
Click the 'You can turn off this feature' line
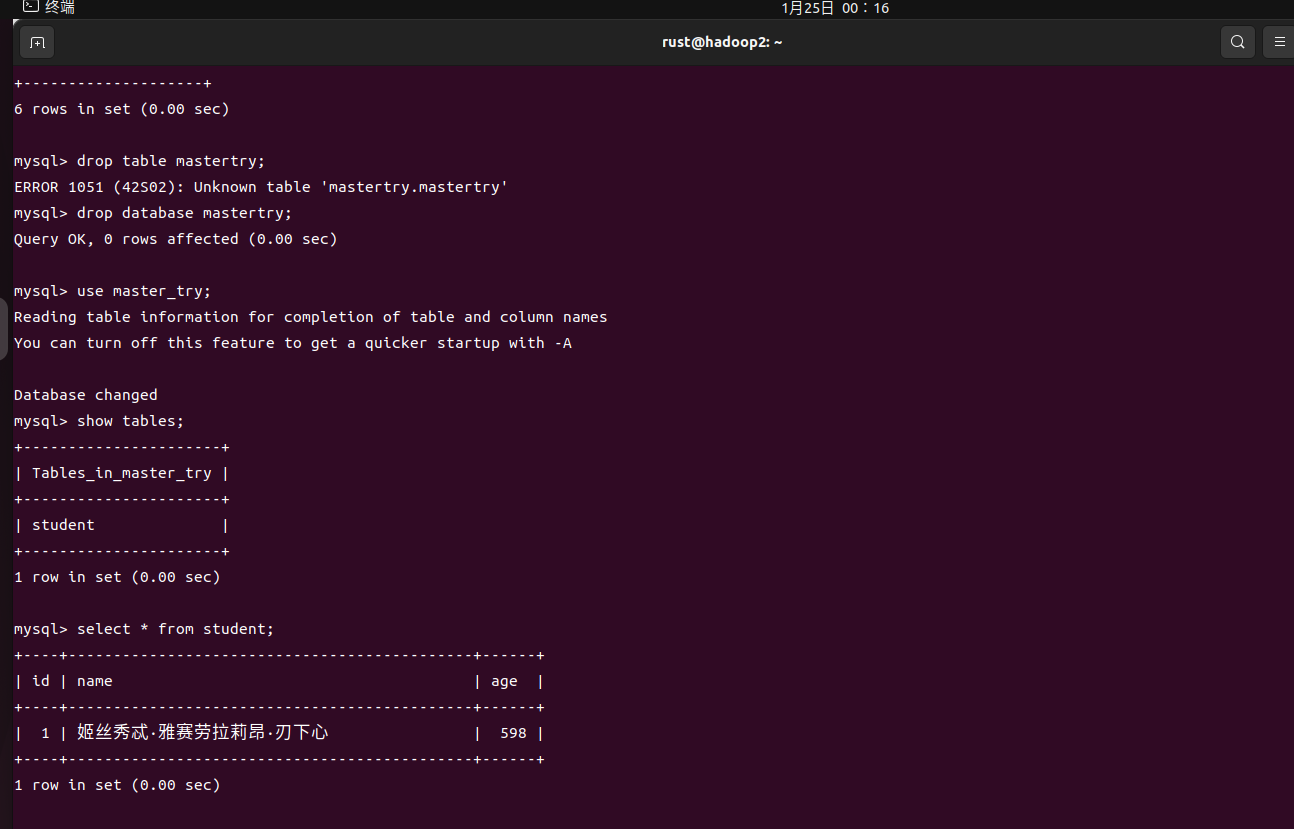click(293, 343)
